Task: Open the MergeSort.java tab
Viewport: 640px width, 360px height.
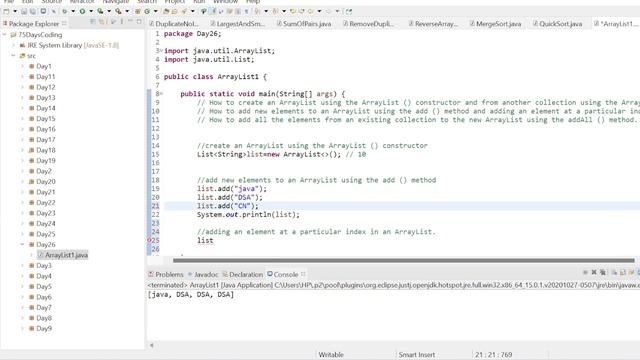Action: 495,24
